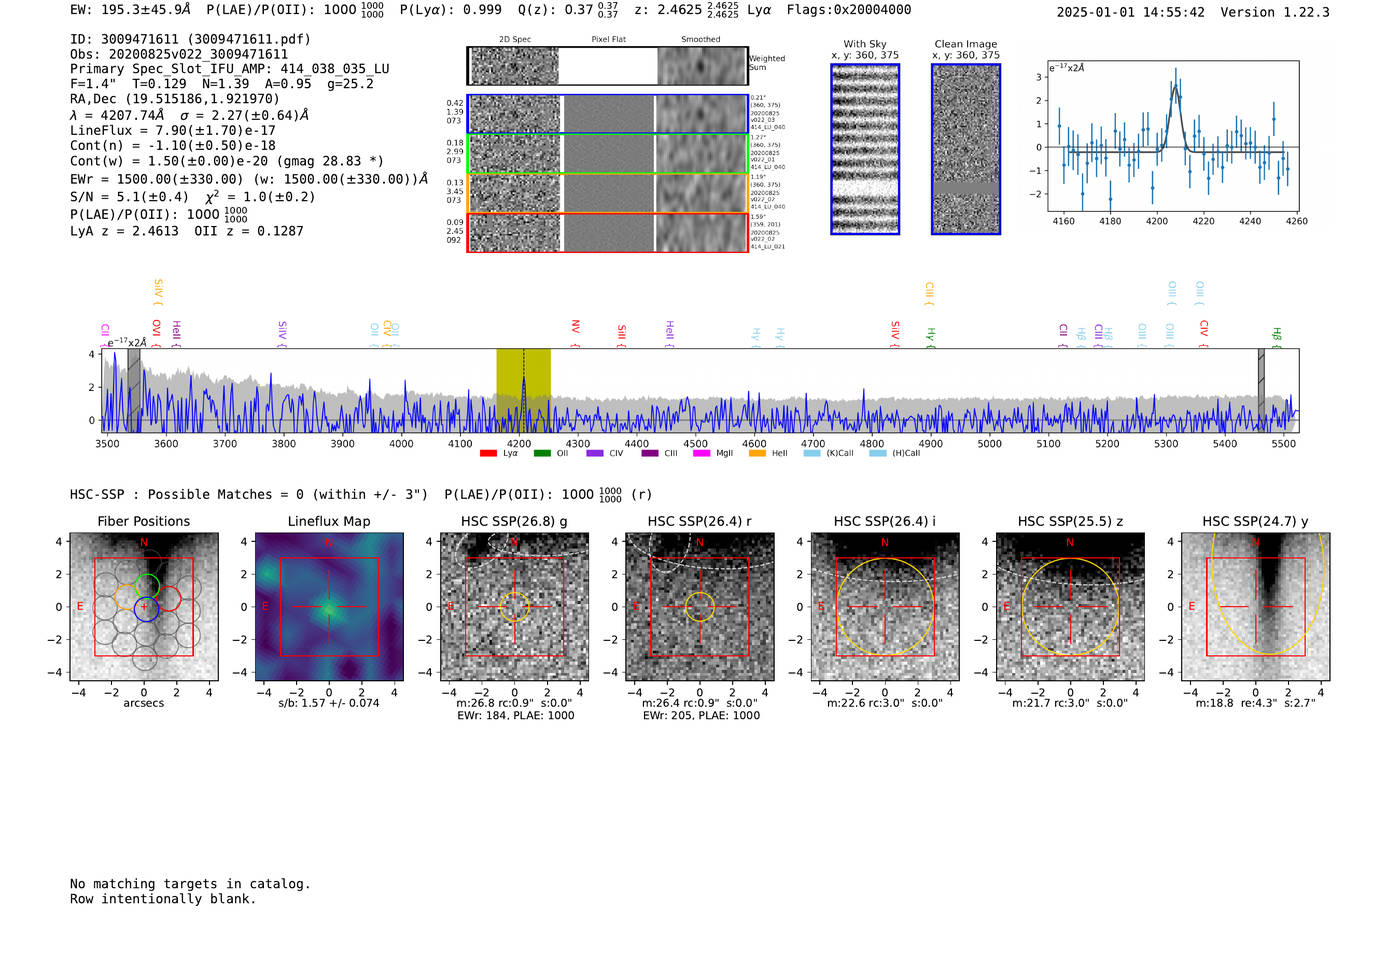Viewport: 1400px width, 953px height.
Task: Click the emission peak in the zoomed line plot
Action: pyautogui.click(x=1176, y=86)
